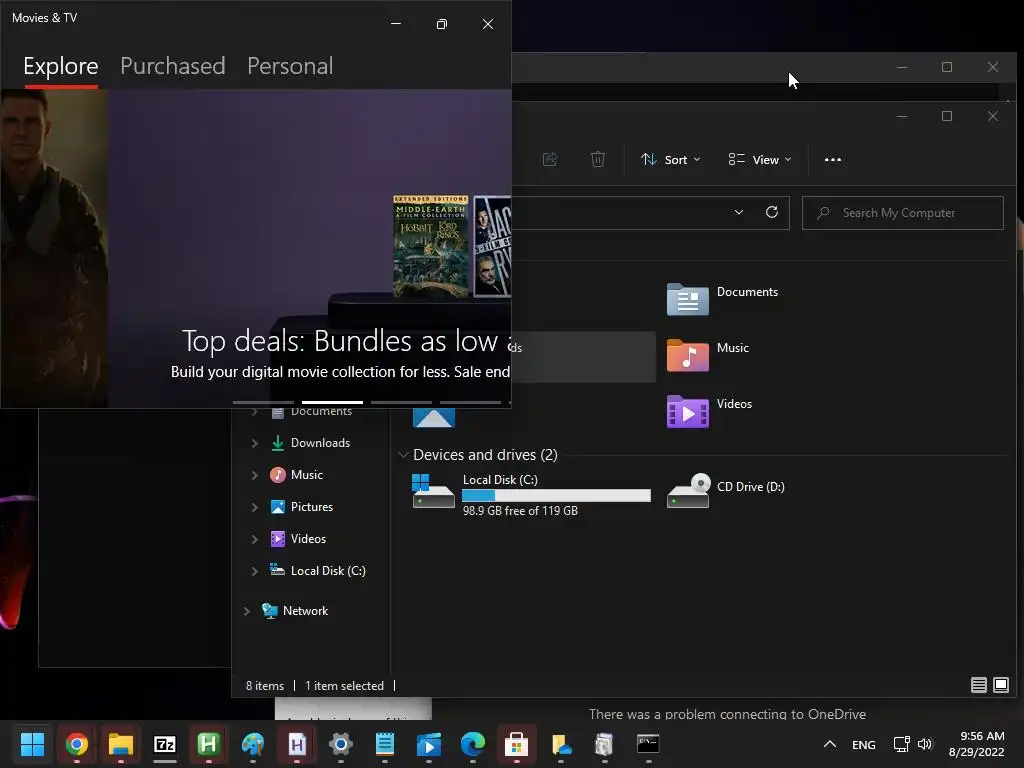Click the See more ellipsis button
Screen dimensions: 1024x768
coord(833,159)
